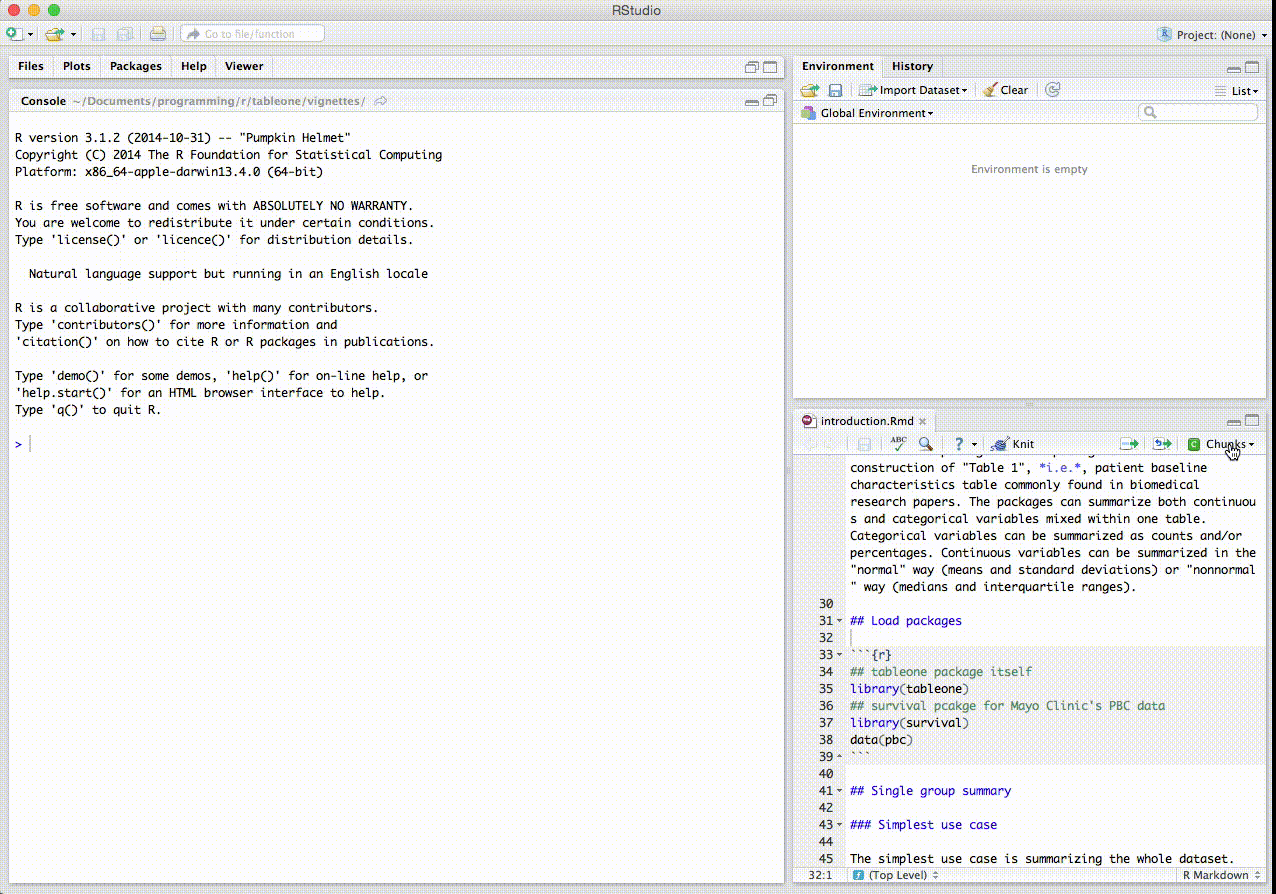Expand the Global Environment selector
The height and width of the screenshot is (894, 1276).
tap(866, 112)
